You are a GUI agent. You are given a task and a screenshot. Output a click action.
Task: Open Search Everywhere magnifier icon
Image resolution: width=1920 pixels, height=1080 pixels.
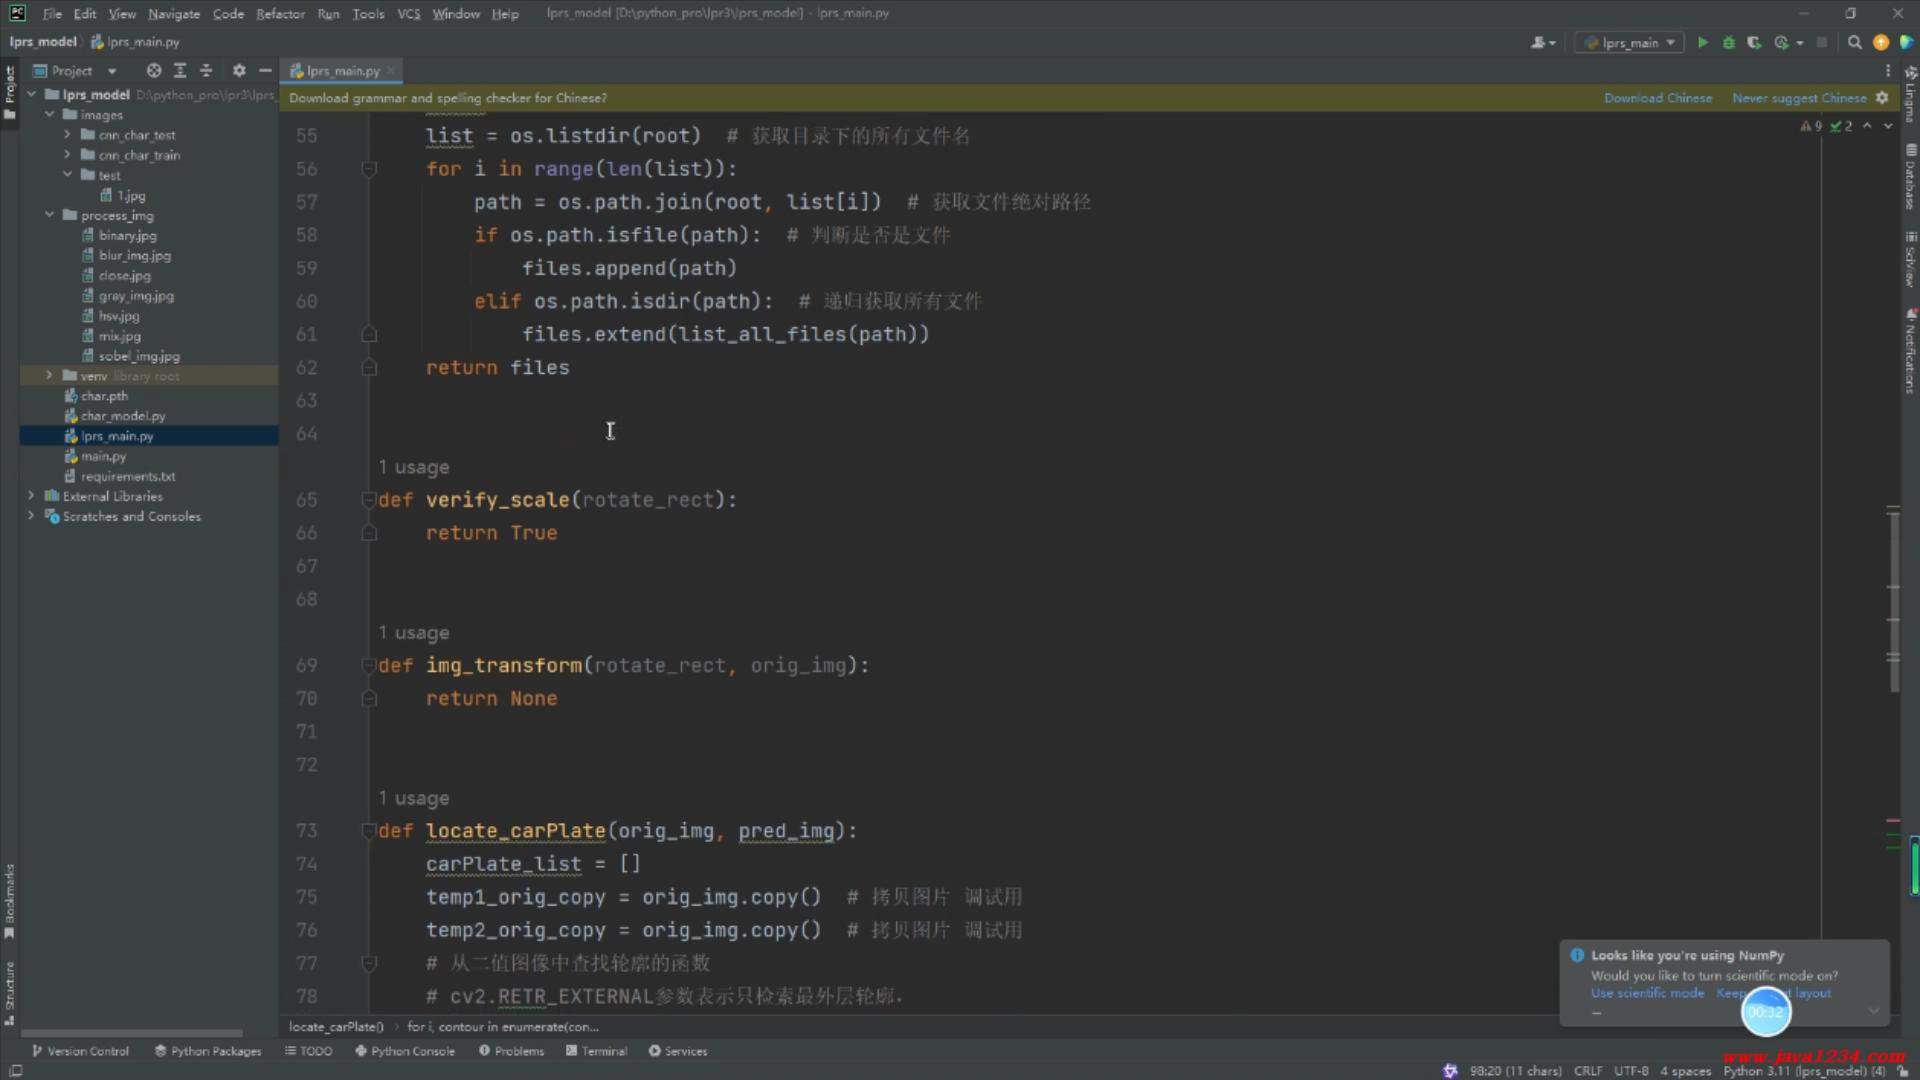1854,42
